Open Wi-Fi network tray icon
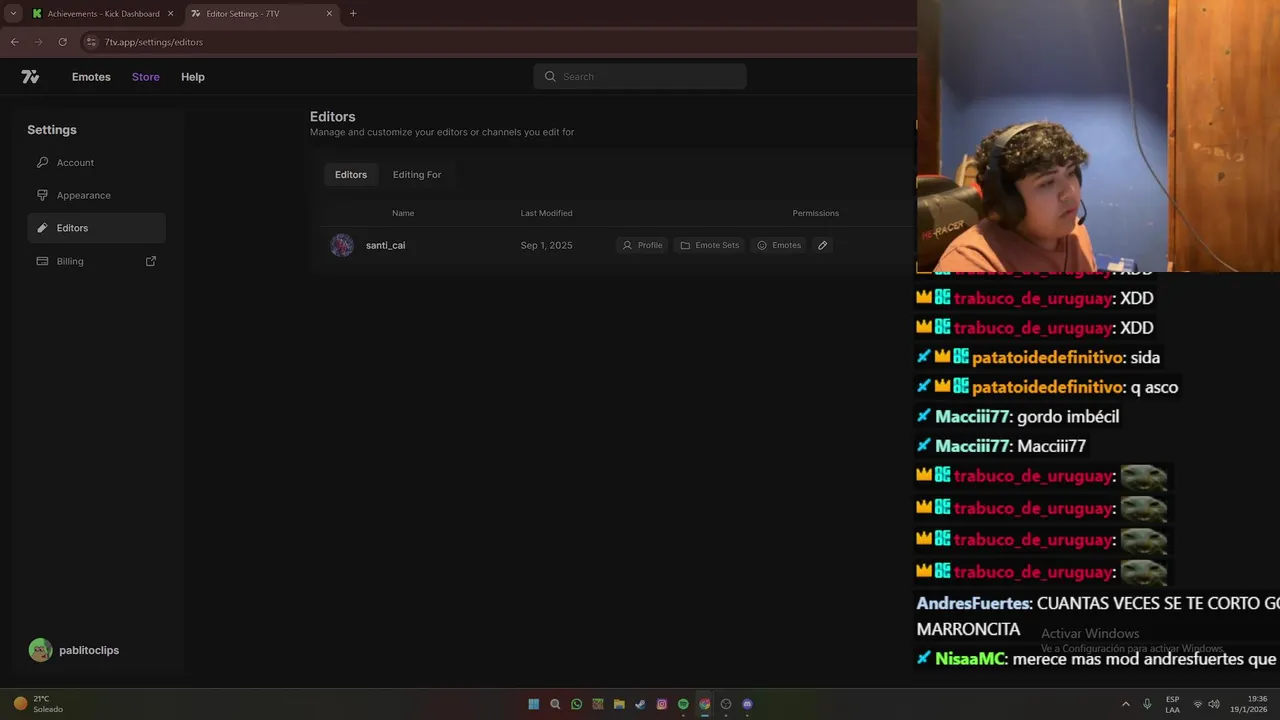The height and width of the screenshot is (720, 1280). coord(1198,704)
